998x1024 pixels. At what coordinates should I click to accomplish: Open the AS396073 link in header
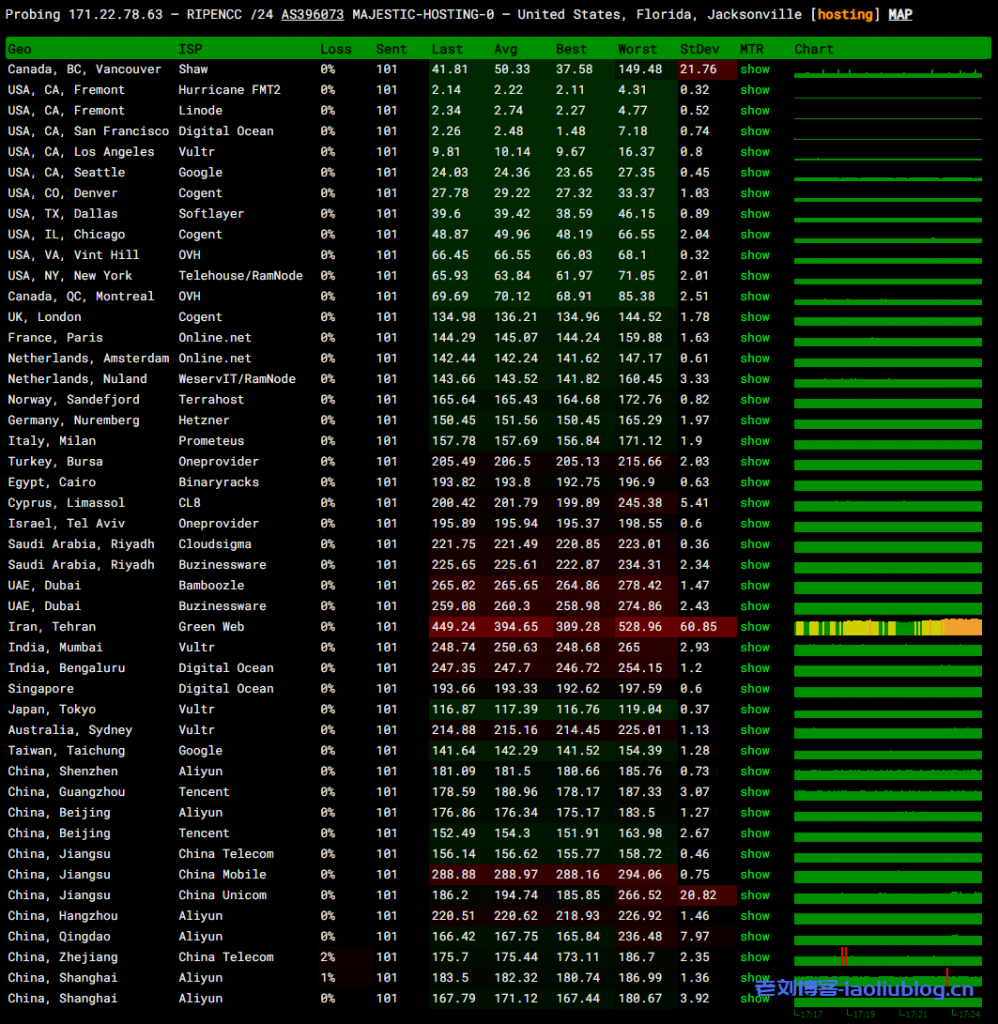pyautogui.click(x=312, y=15)
